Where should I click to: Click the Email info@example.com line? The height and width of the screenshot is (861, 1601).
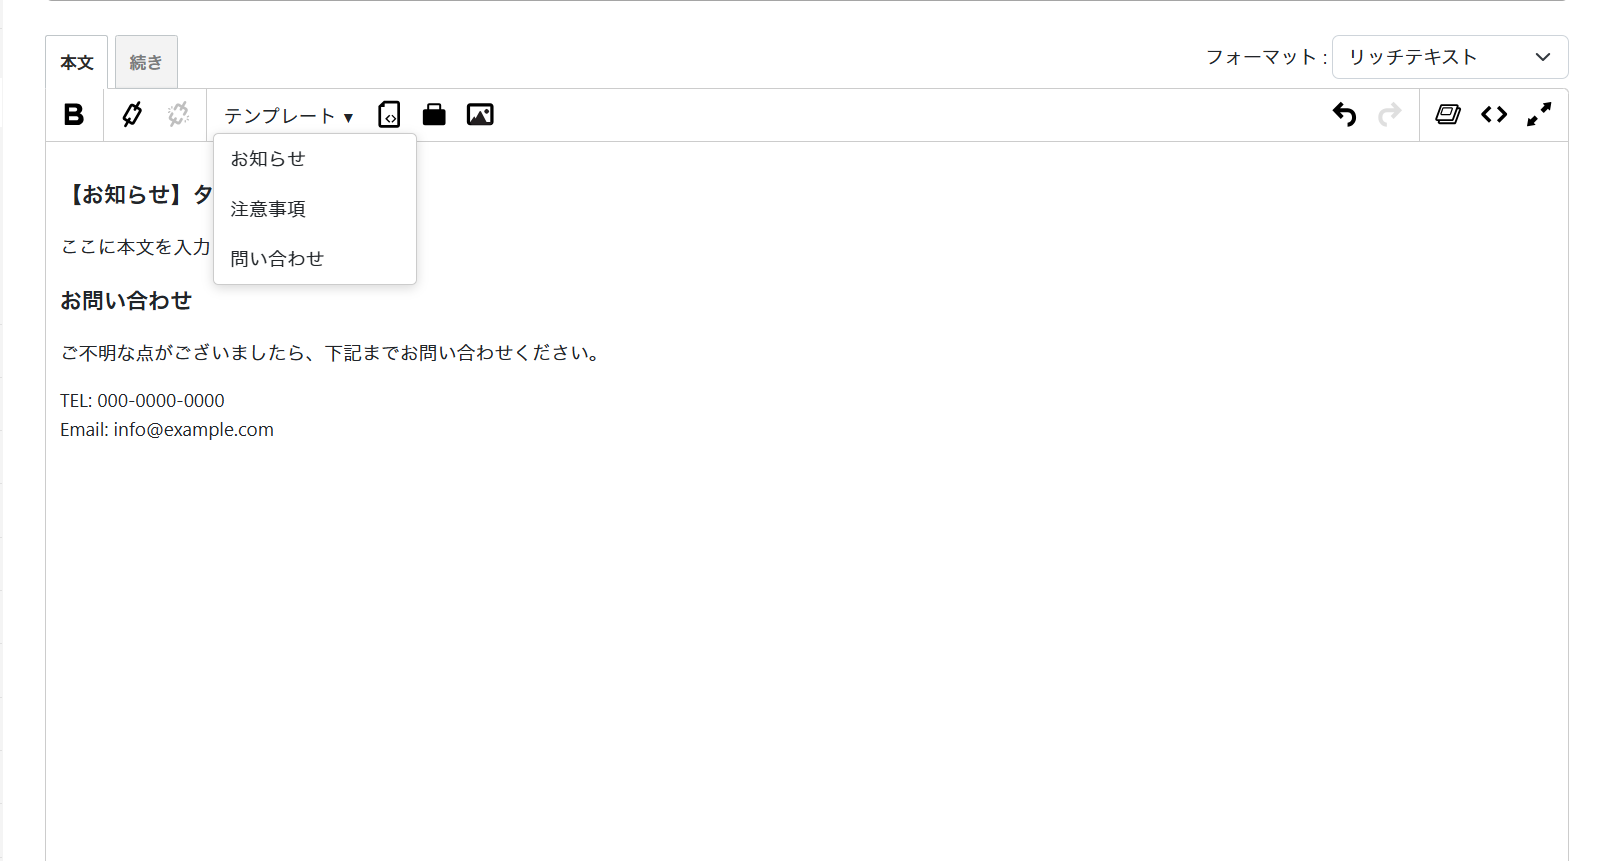click(167, 430)
